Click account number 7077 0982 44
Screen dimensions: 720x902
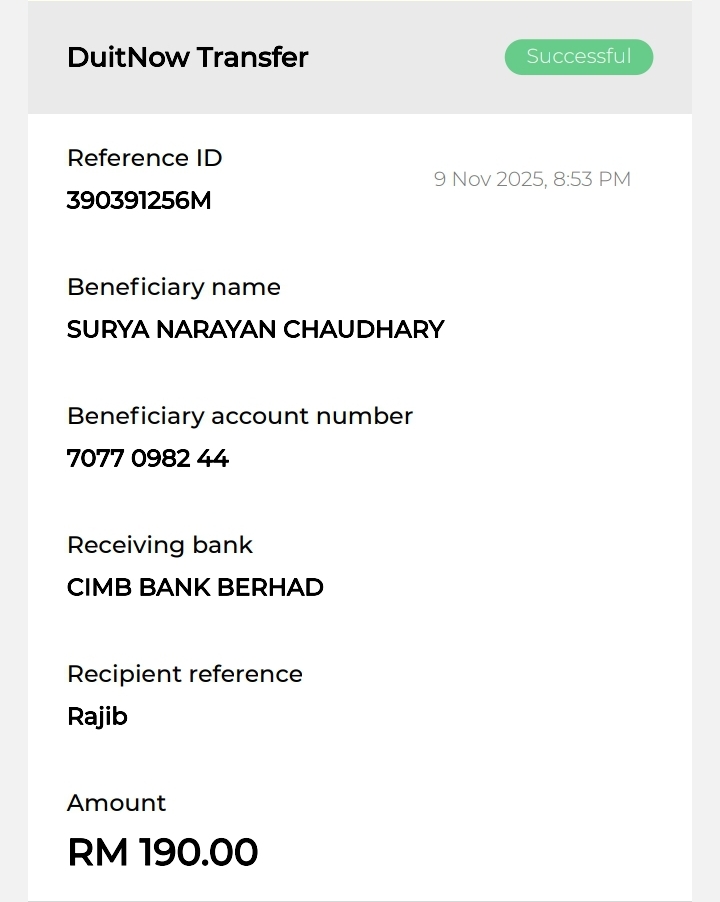(x=148, y=458)
